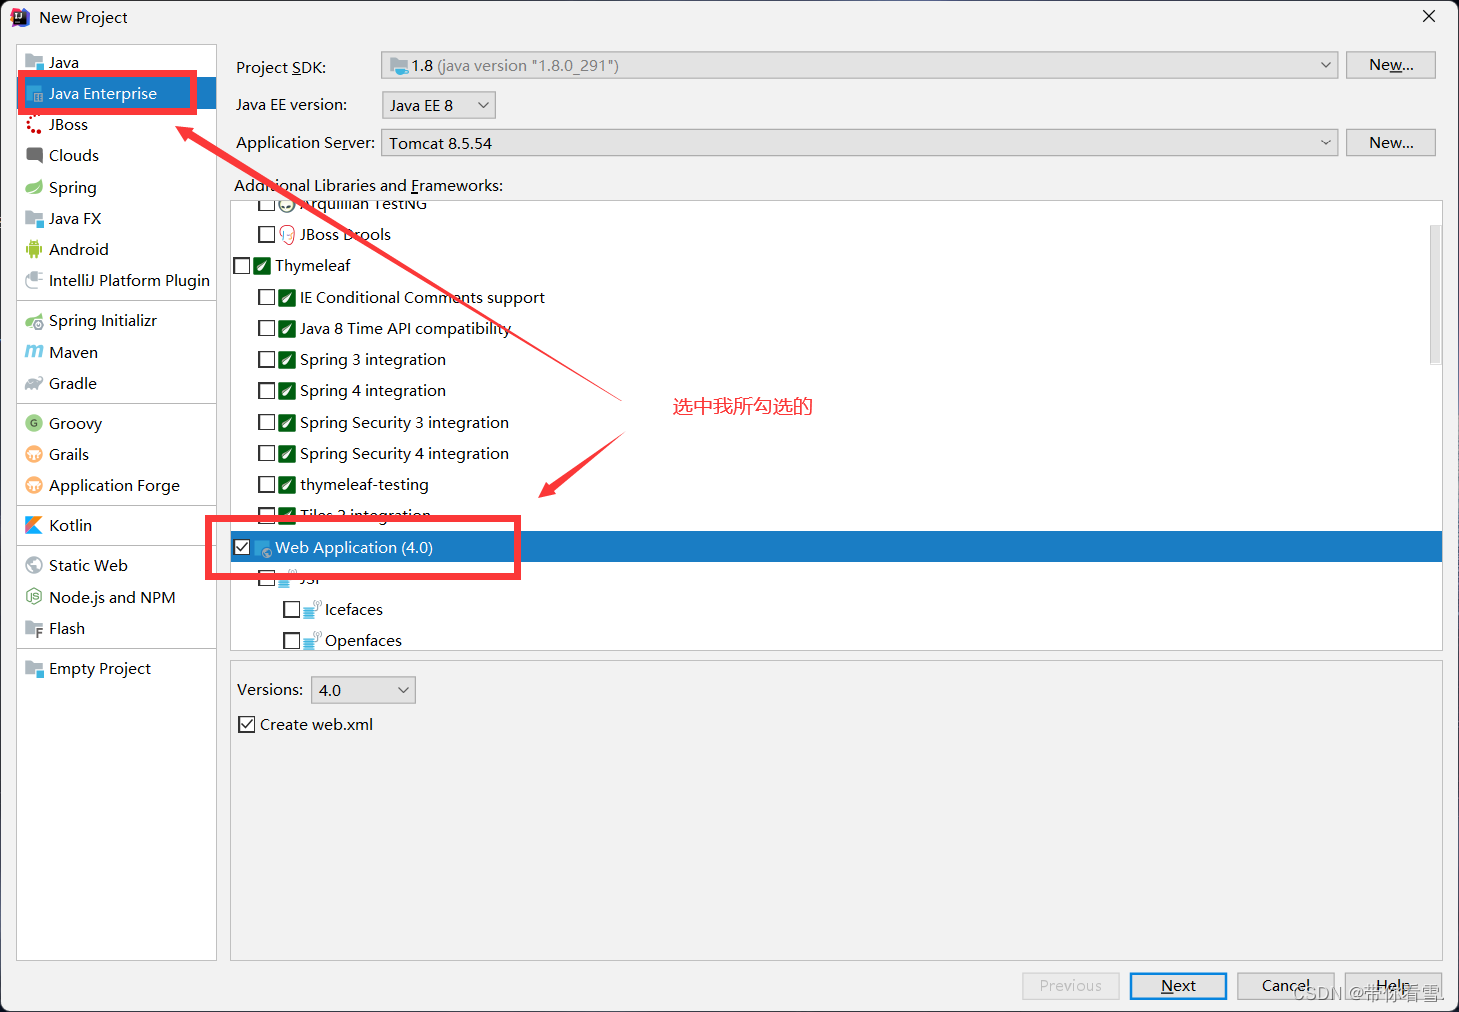Select Empty Project type
1459x1012 pixels.
117,668
